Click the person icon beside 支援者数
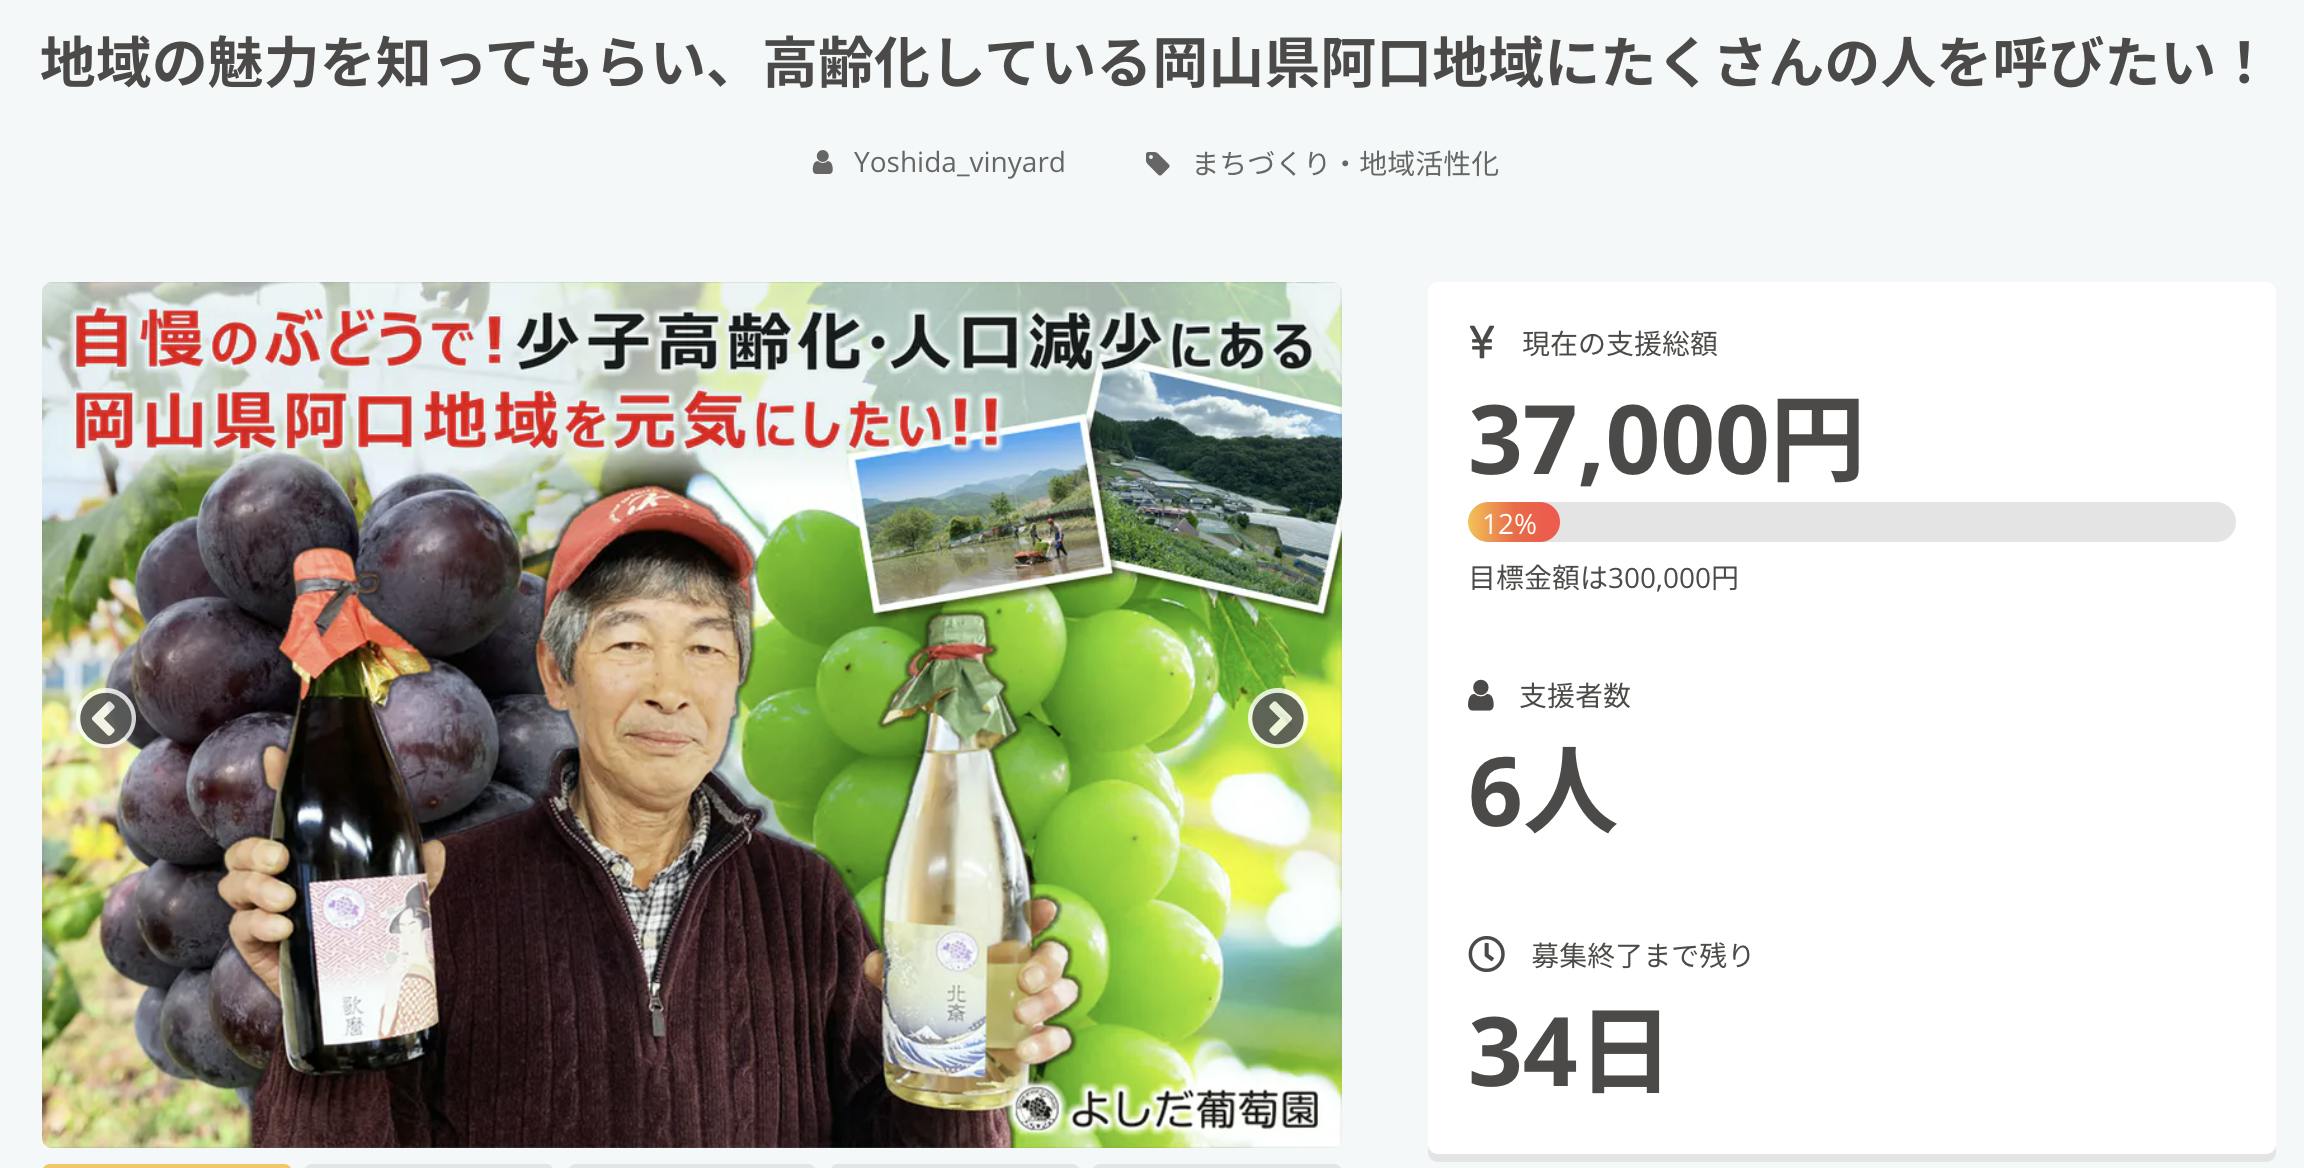 [1481, 696]
